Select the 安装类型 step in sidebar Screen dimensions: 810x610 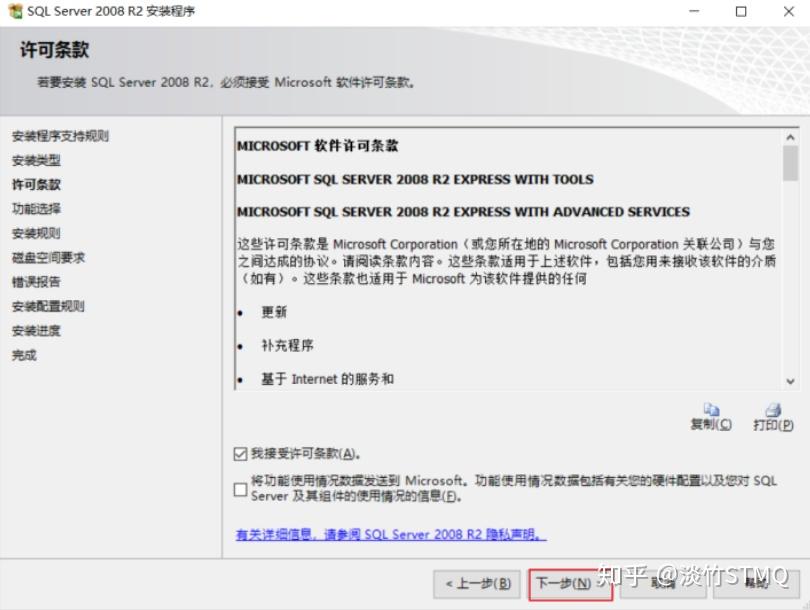[x=36, y=160]
